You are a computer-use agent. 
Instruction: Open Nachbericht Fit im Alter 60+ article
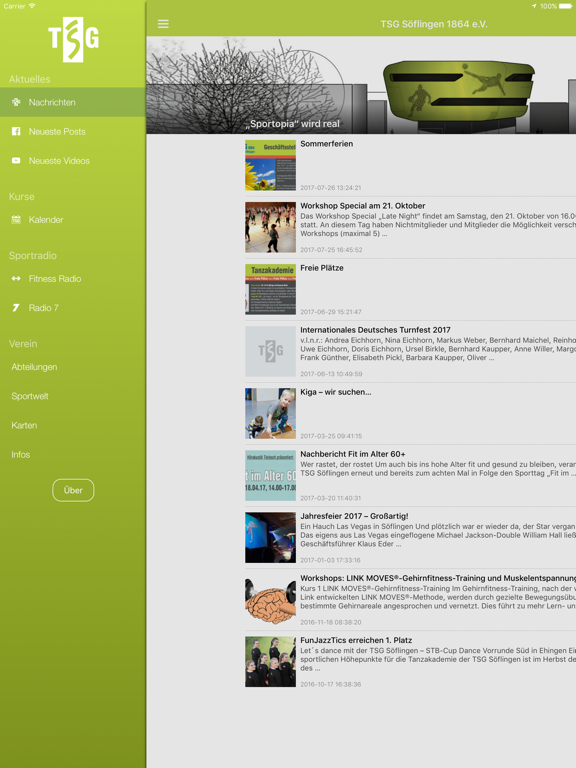point(353,454)
